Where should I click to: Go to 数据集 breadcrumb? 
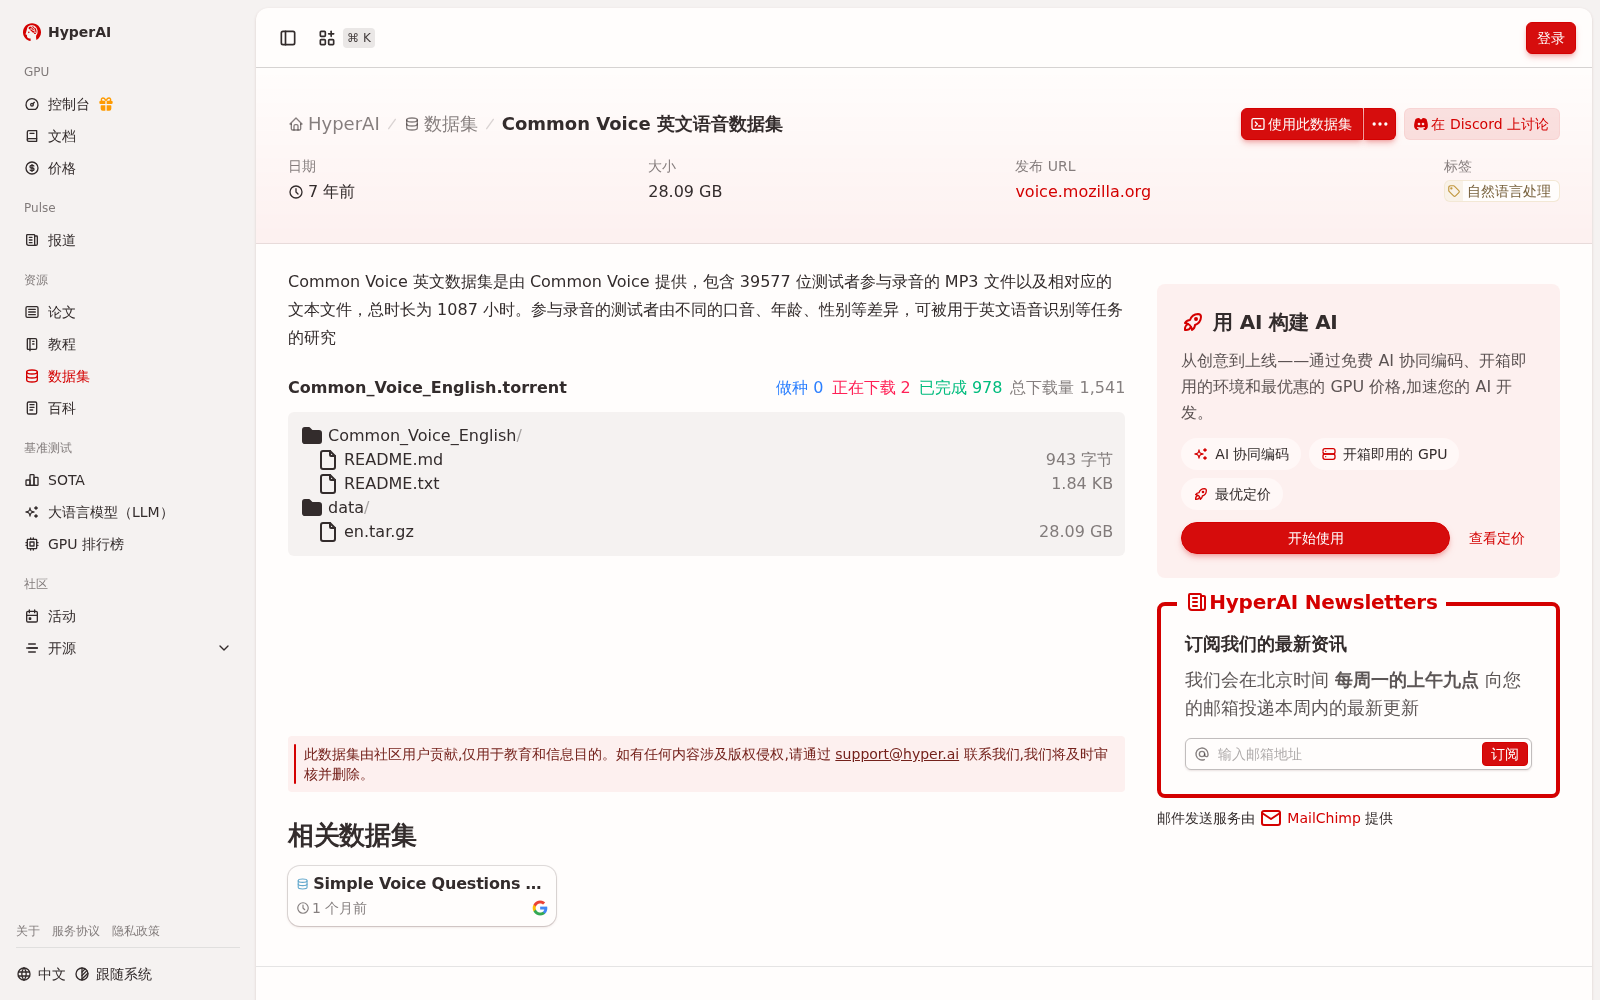pos(441,124)
